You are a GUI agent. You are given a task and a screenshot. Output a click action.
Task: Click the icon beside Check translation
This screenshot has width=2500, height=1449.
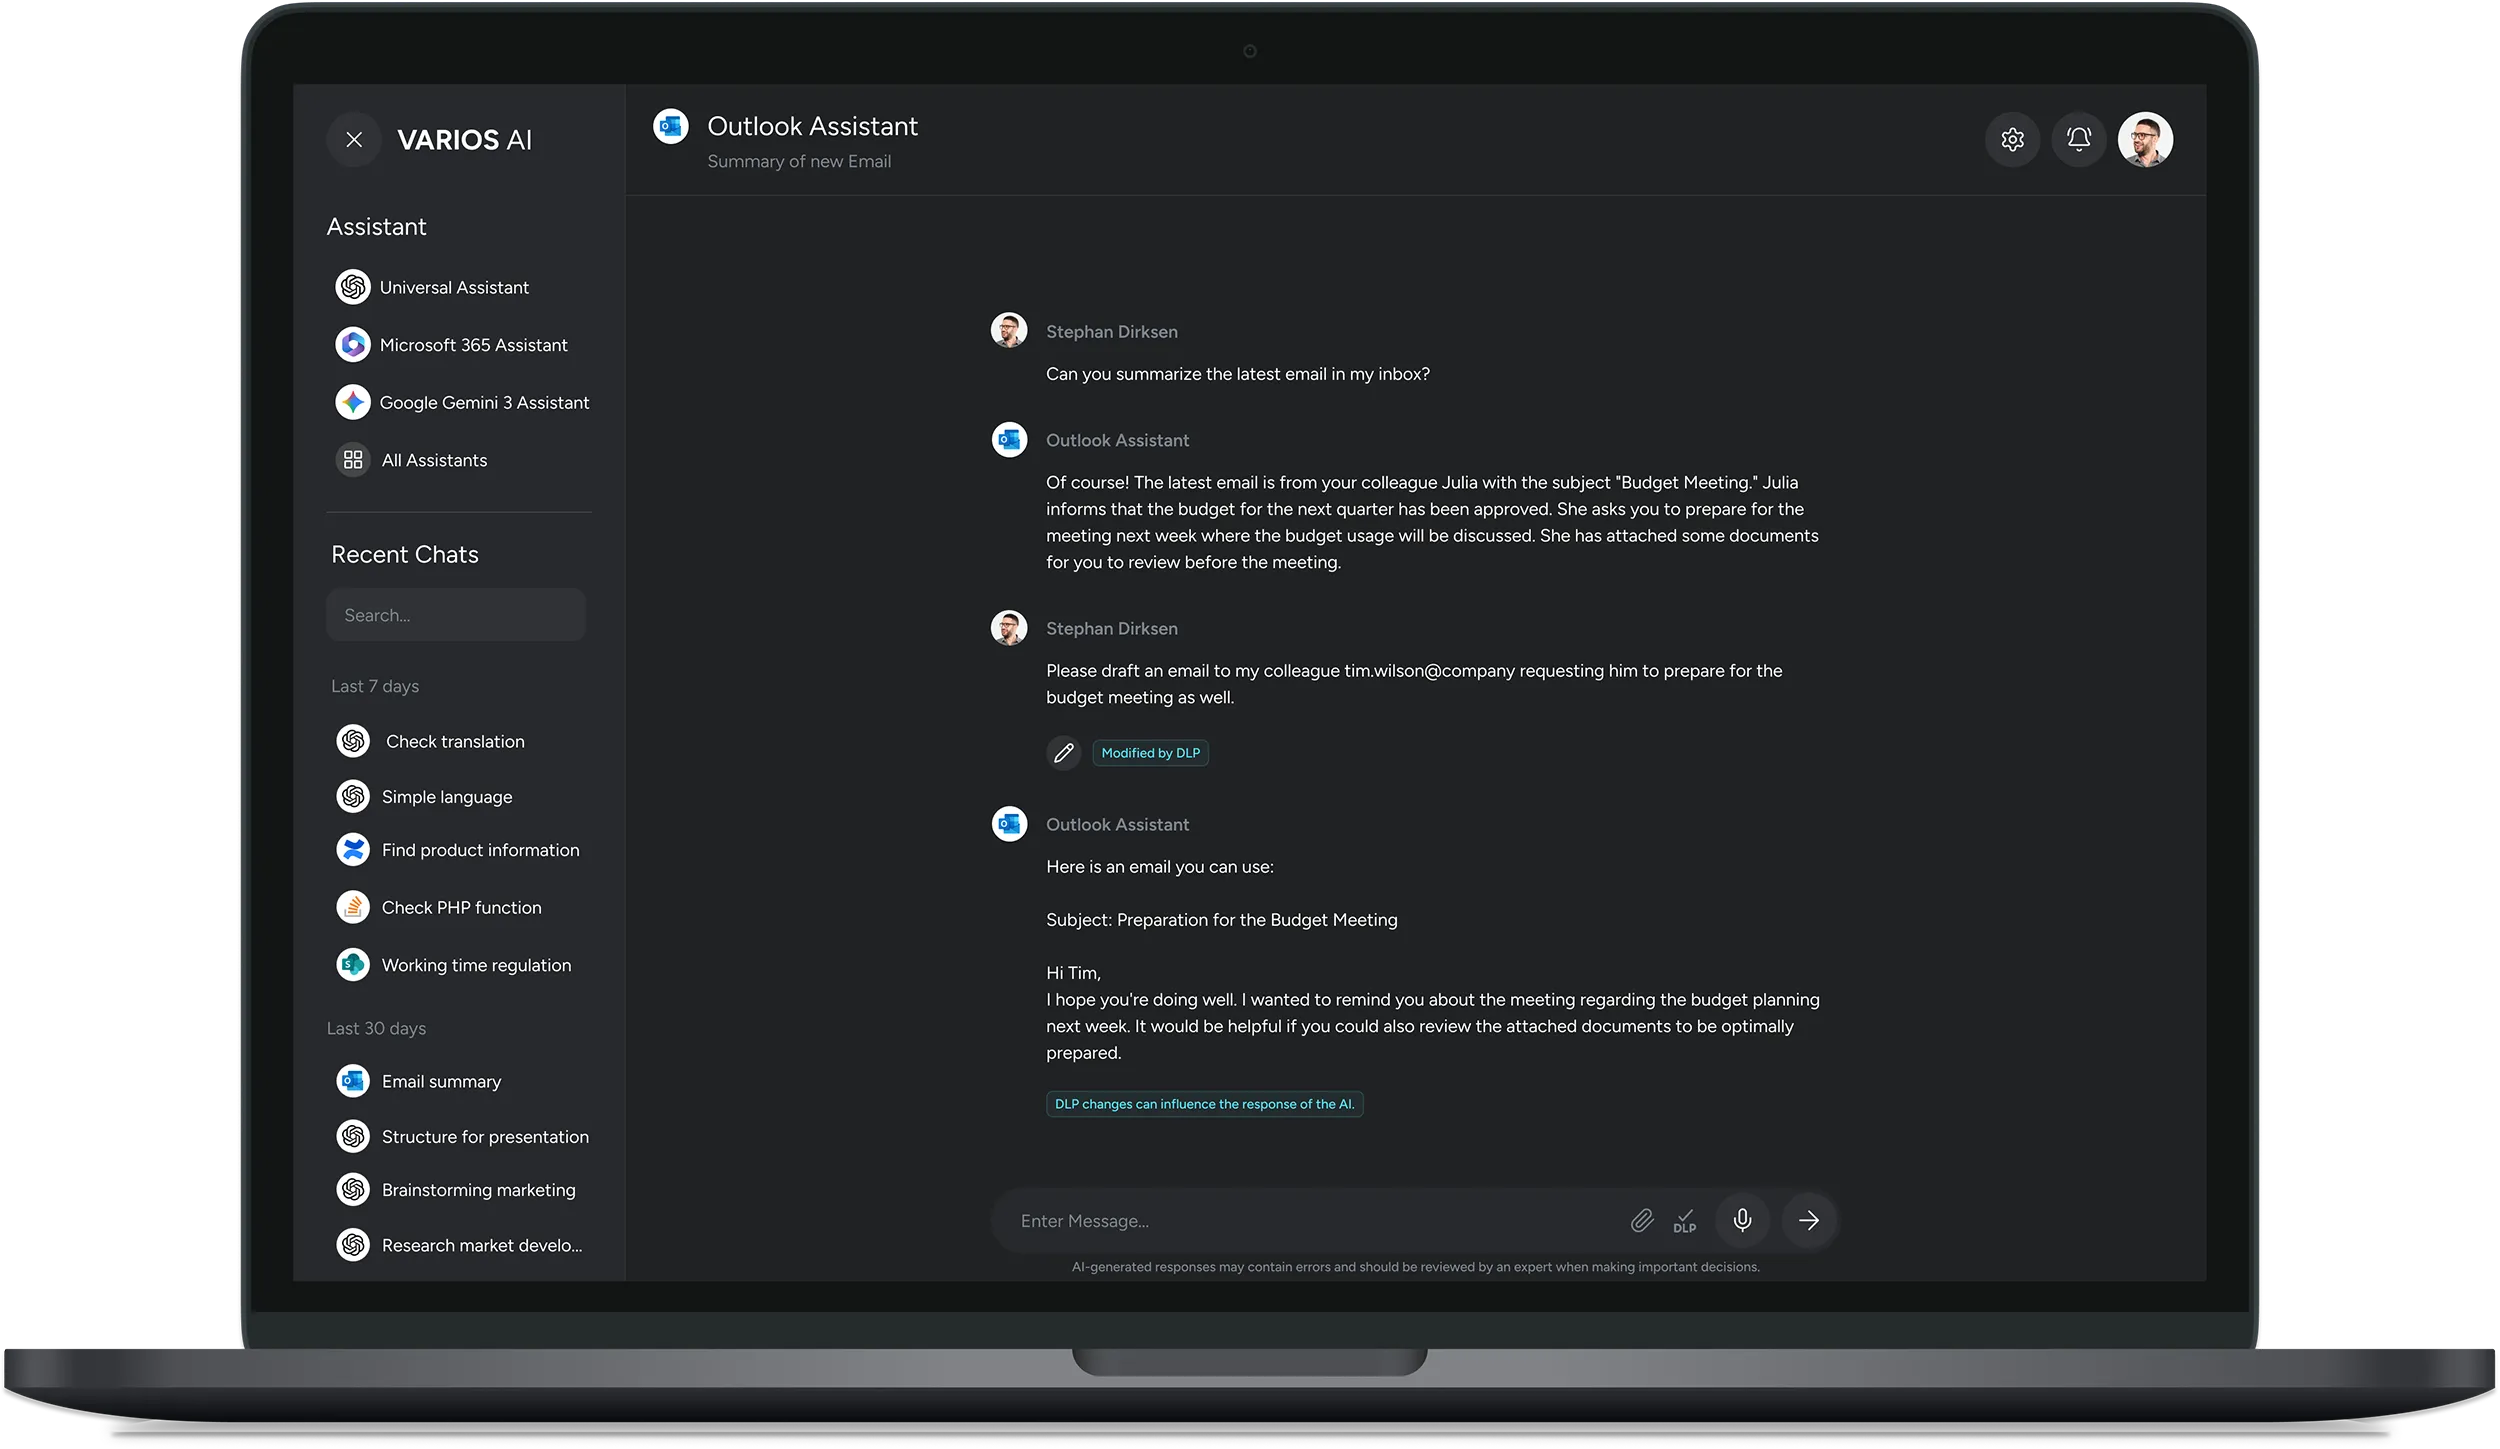coord(353,741)
